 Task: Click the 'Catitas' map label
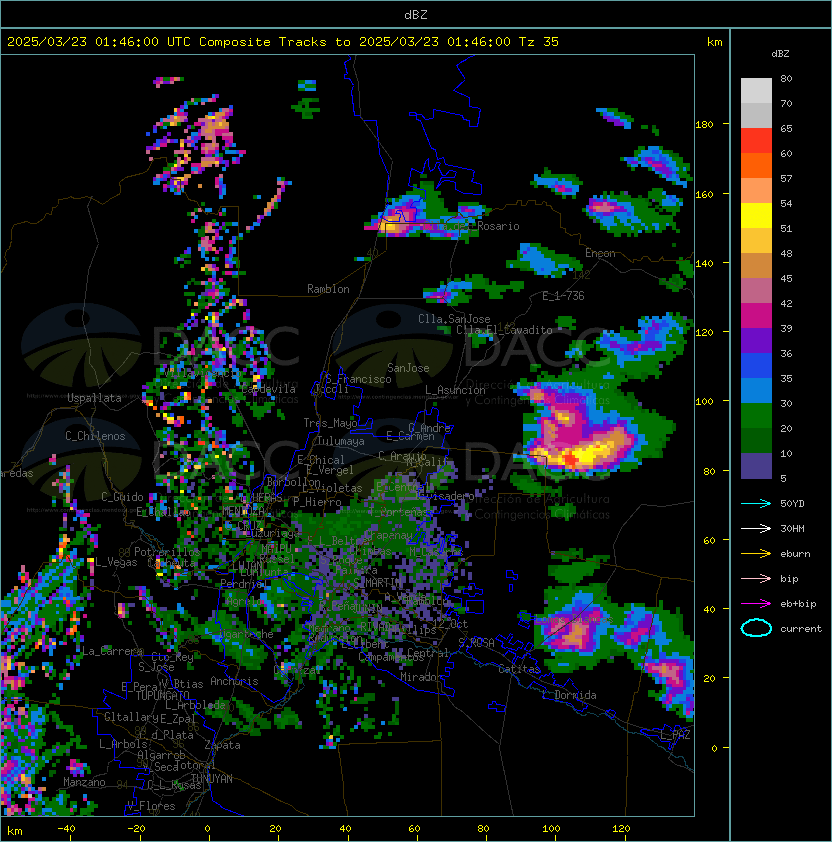click(x=519, y=670)
